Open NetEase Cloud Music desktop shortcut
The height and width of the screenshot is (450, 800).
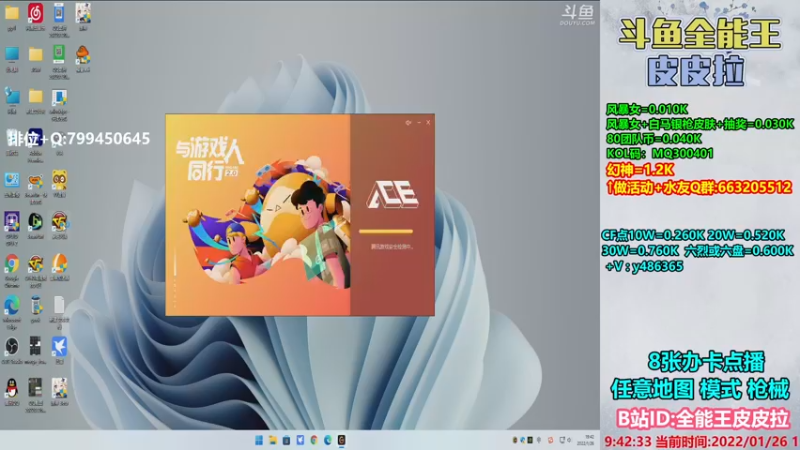[x=35, y=14]
